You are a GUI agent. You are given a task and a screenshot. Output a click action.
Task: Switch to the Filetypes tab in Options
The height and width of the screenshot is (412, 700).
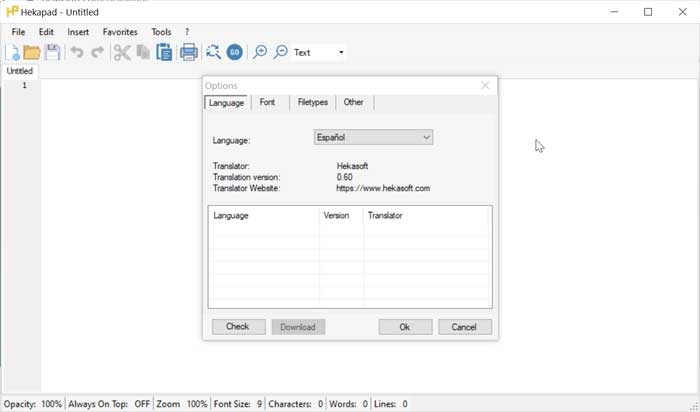(312, 102)
